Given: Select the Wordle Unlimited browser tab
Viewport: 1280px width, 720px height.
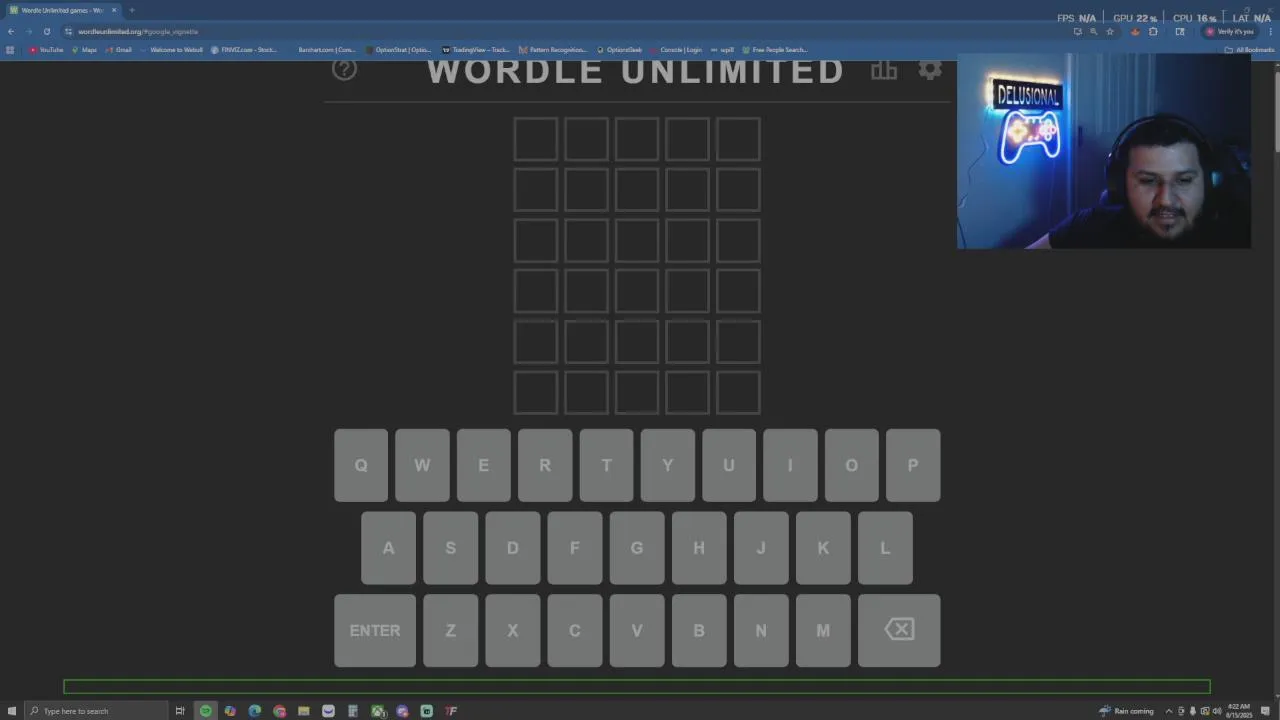Looking at the screenshot, I should [62, 10].
